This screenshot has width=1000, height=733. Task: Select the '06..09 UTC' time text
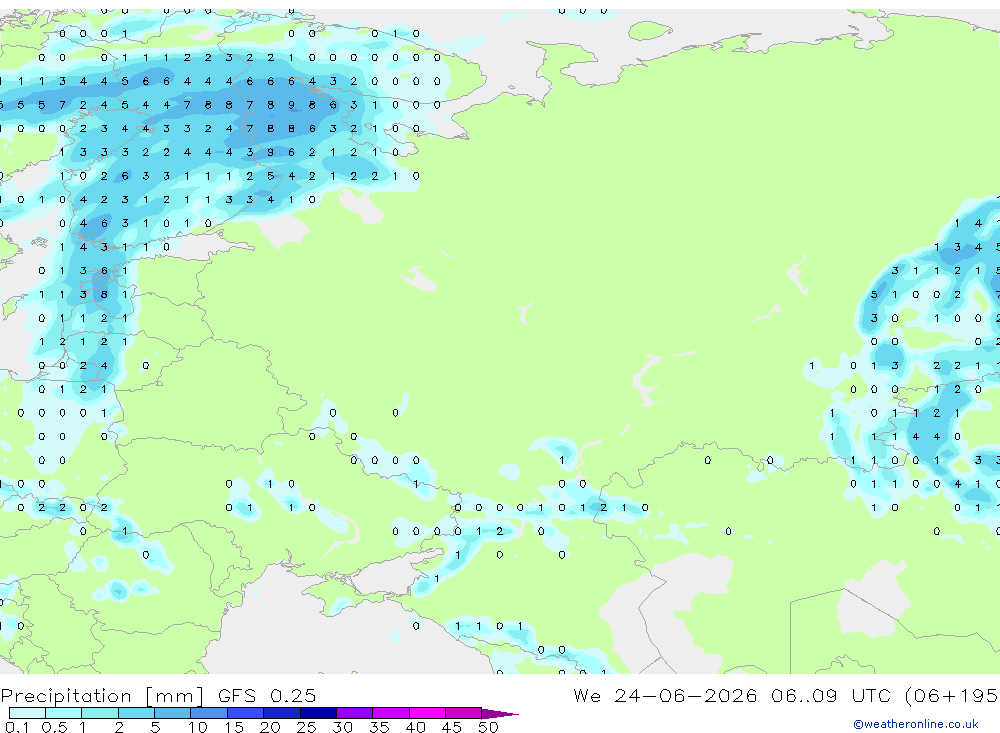(831, 696)
